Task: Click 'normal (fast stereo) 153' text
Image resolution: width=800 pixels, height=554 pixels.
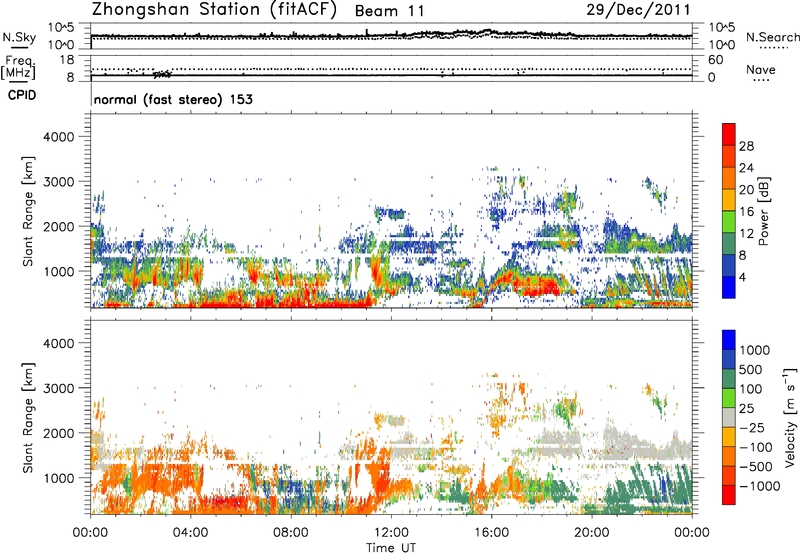Action: pyautogui.click(x=173, y=99)
